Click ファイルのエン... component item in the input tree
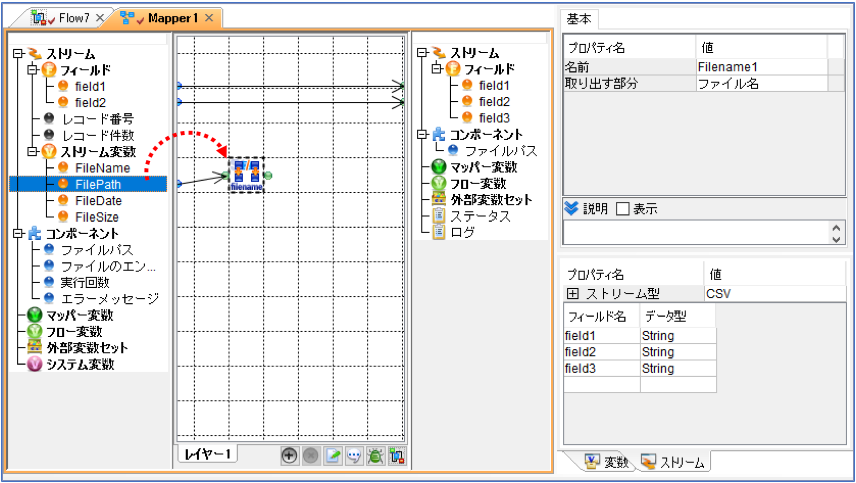Image resolution: width=856 pixels, height=483 pixels. [x=108, y=266]
